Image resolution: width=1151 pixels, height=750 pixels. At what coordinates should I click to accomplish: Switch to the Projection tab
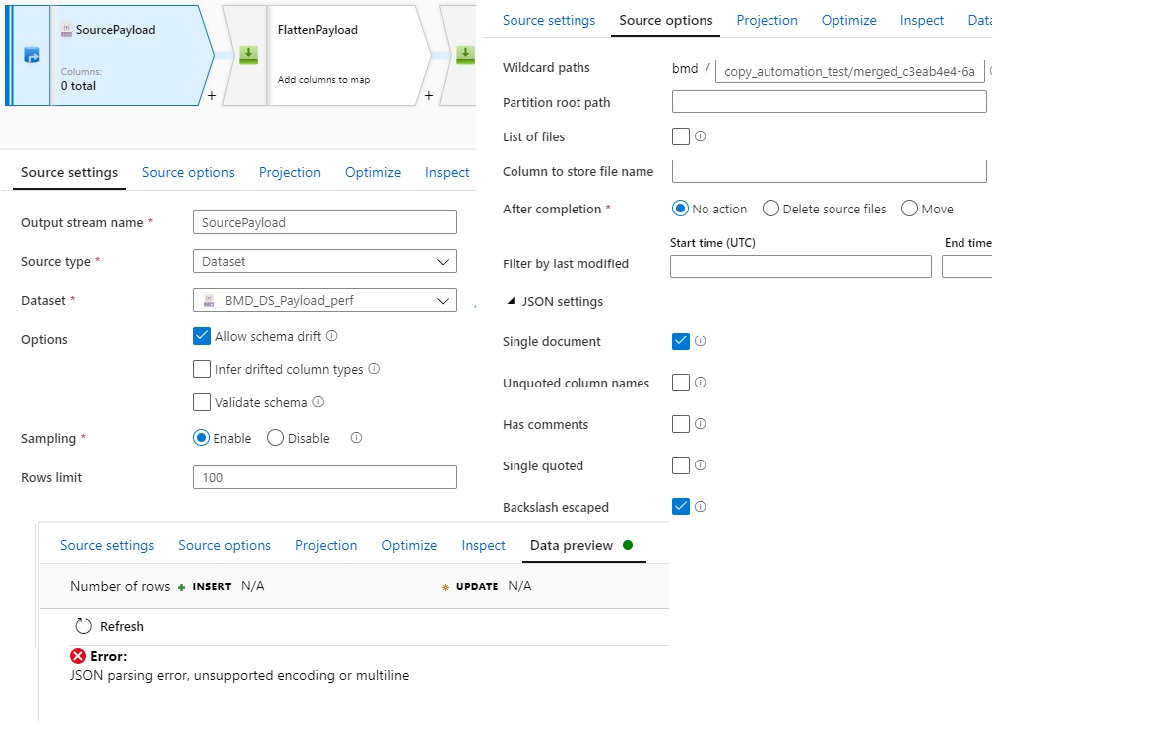point(289,172)
